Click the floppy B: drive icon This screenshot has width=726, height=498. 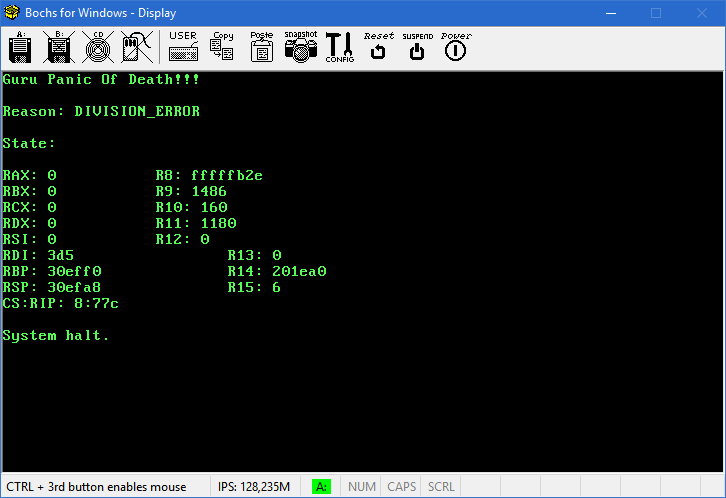click(x=59, y=47)
